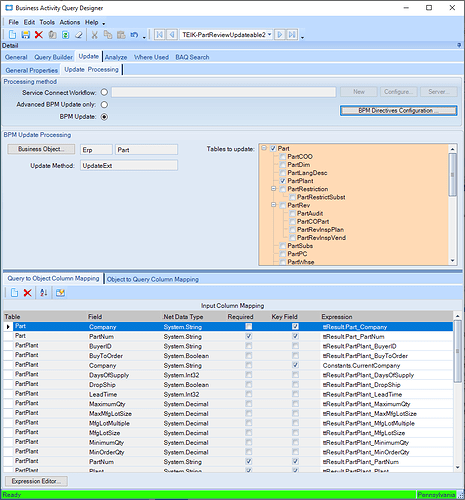Open the Expression Editor button
465x500 pixels.
pos(36,481)
